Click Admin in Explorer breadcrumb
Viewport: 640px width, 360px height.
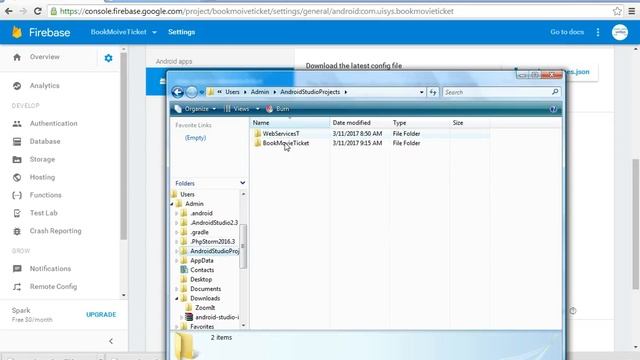tap(260, 92)
